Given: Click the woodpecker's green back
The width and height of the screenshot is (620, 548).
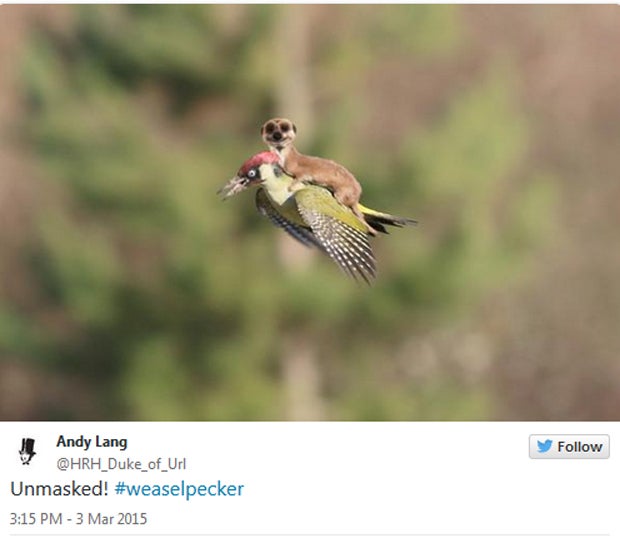Looking at the screenshot, I should pos(332,206).
